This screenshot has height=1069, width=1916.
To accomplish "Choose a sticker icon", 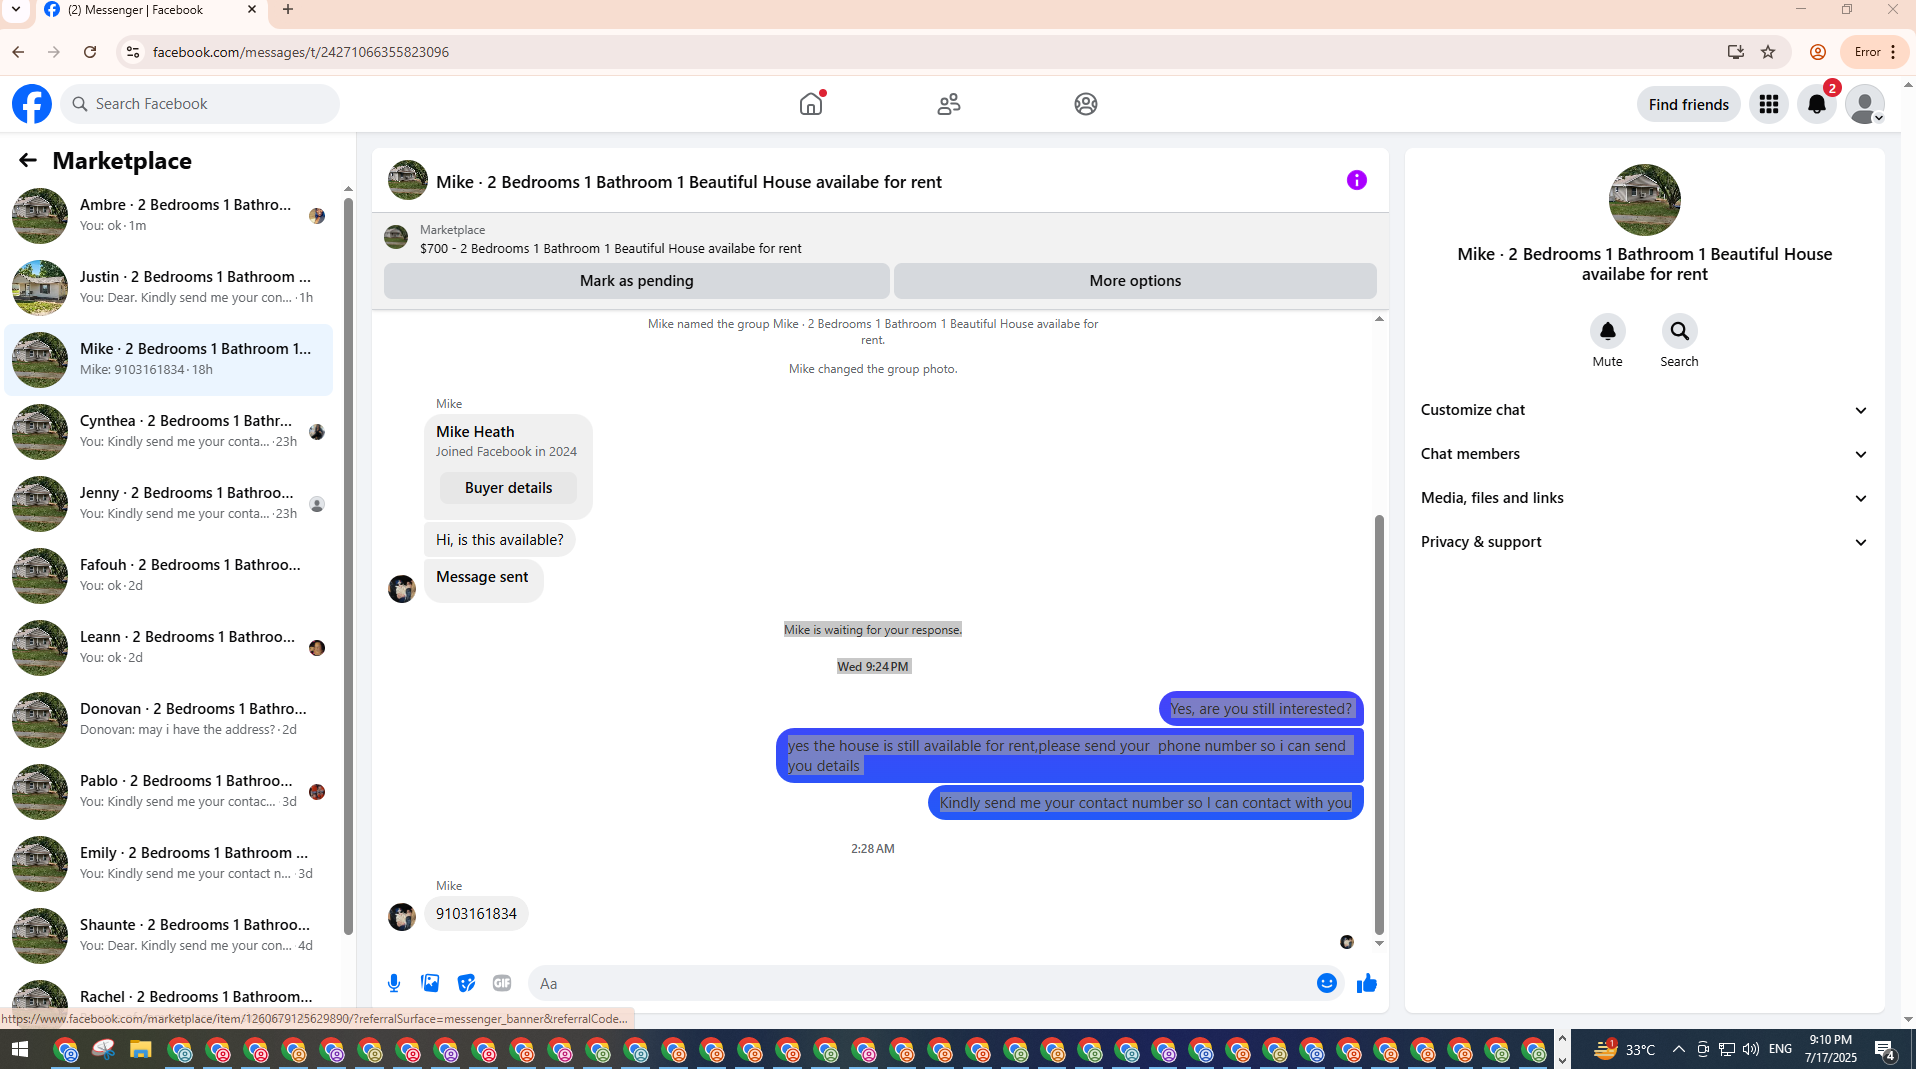I will [x=466, y=983].
